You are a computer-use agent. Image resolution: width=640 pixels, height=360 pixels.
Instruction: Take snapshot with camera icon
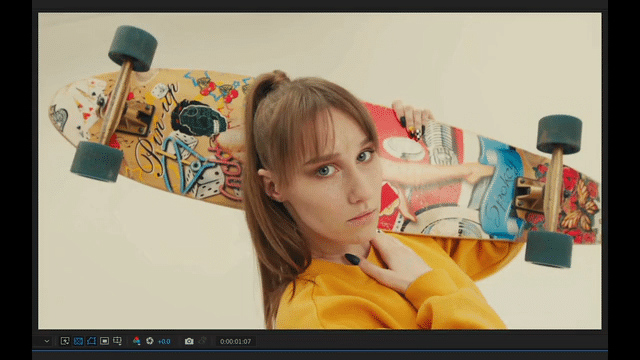tap(189, 341)
